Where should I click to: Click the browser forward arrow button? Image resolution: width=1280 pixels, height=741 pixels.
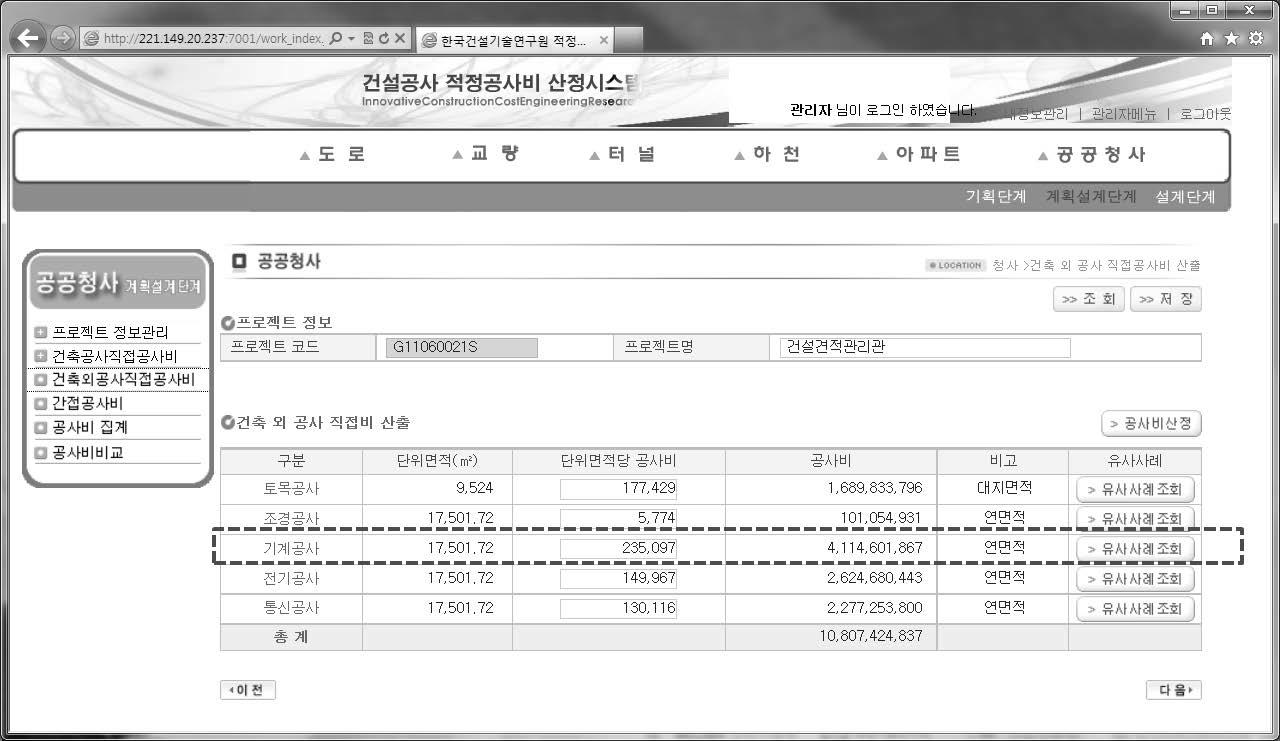62,38
